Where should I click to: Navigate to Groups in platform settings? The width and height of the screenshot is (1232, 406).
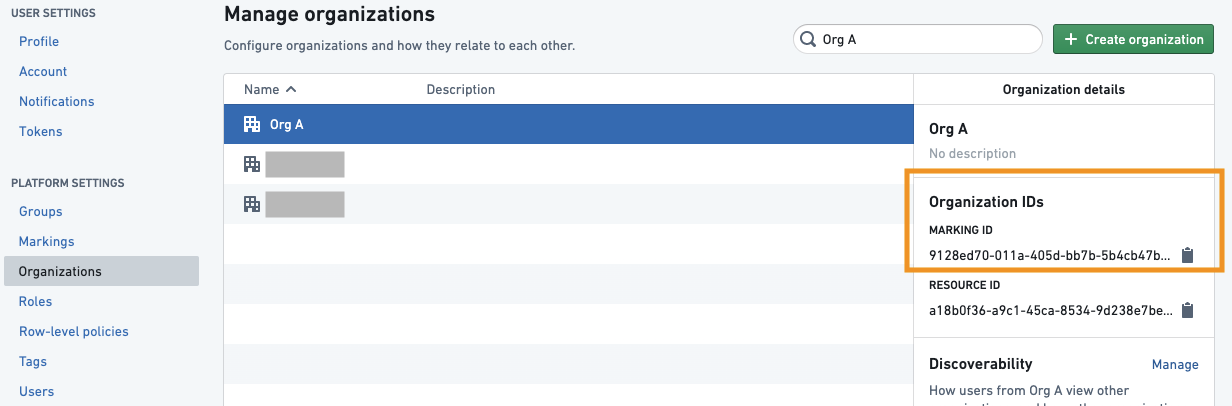40,211
